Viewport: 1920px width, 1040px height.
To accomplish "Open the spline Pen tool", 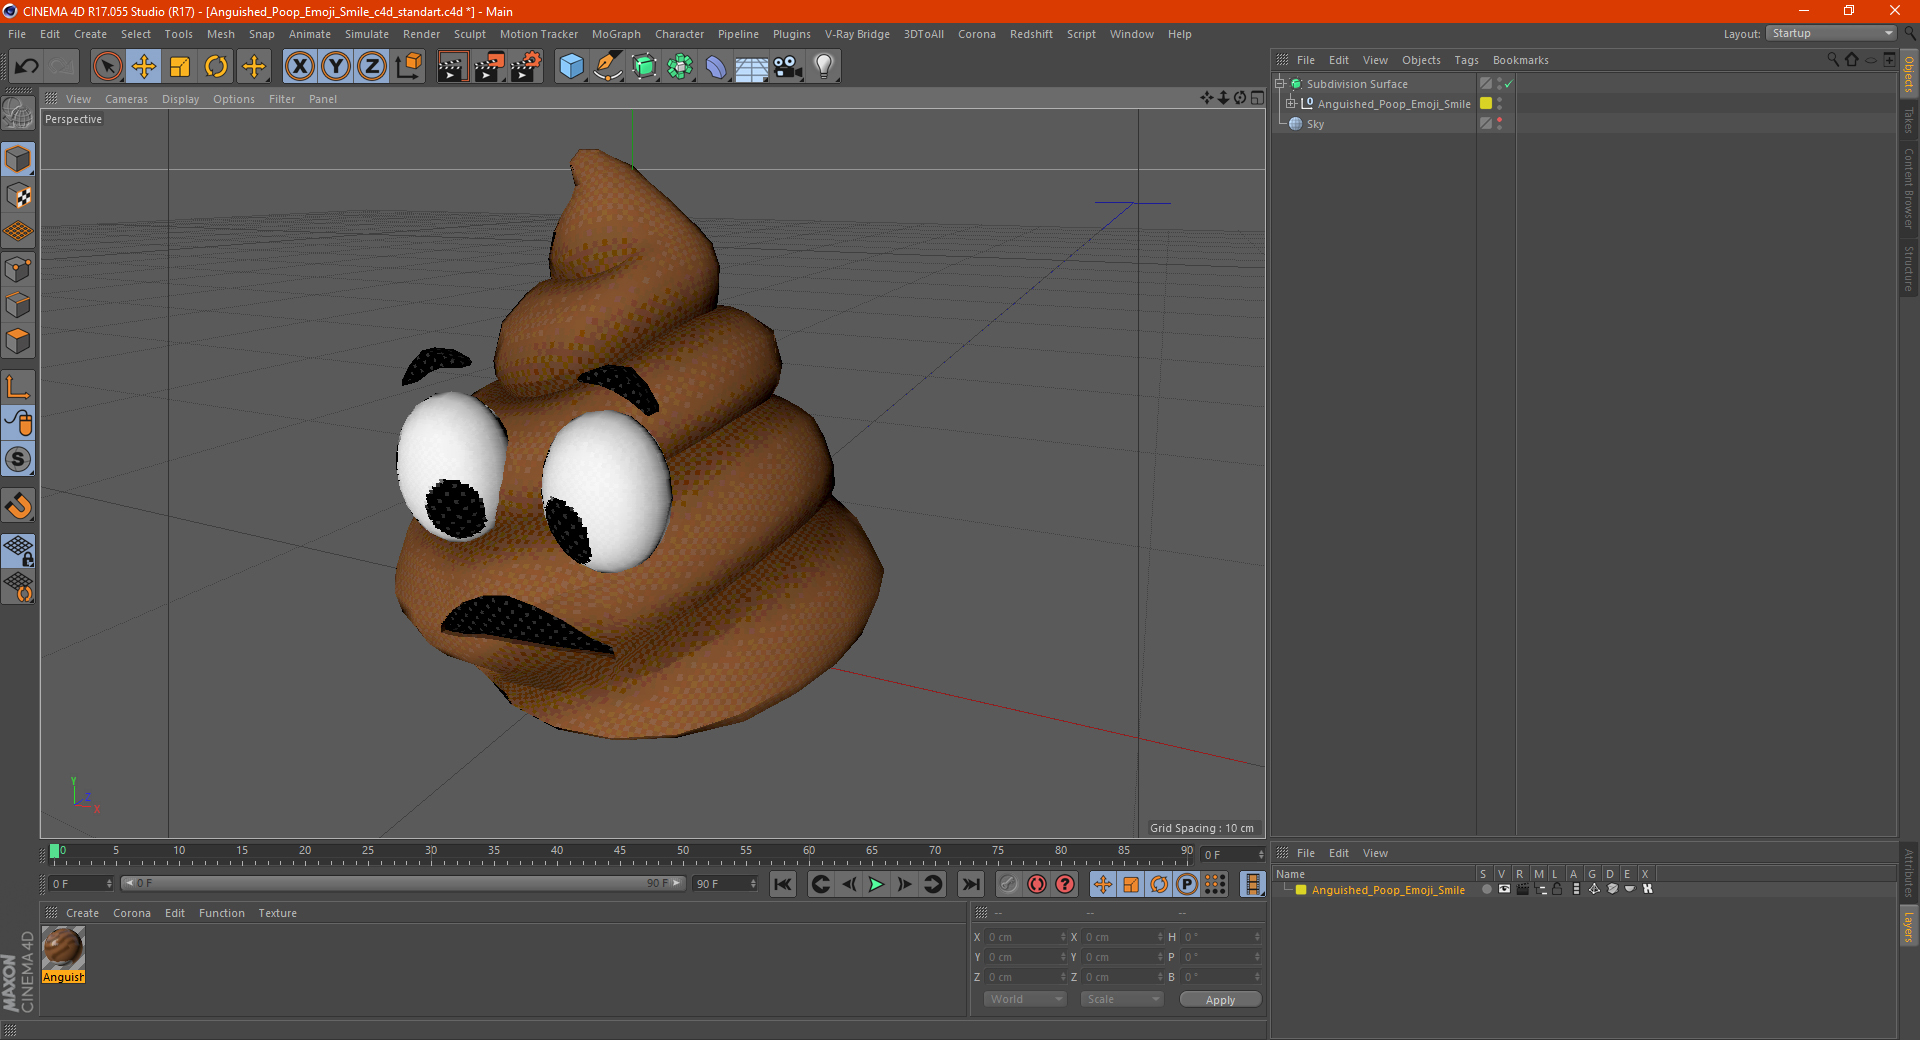I will pos(608,67).
